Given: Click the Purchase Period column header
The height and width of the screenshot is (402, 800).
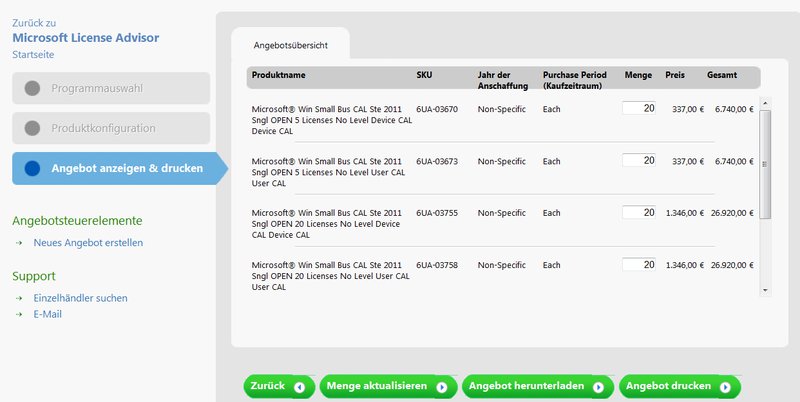Looking at the screenshot, I should pyautogui.click(x=574, y=80).
